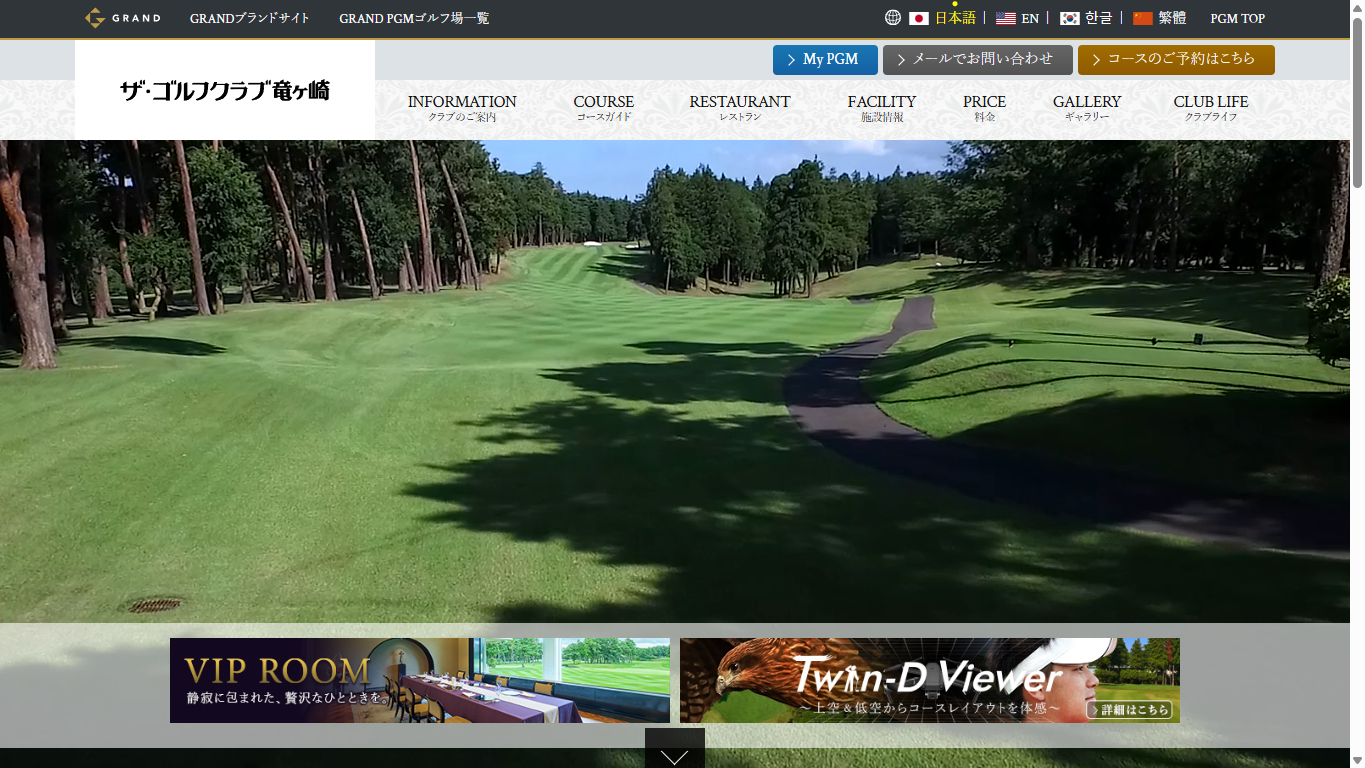Click the page vertical scrollbar thumb
The width and height of the screenshot is (1365, 768).
tap(1357, 102)
